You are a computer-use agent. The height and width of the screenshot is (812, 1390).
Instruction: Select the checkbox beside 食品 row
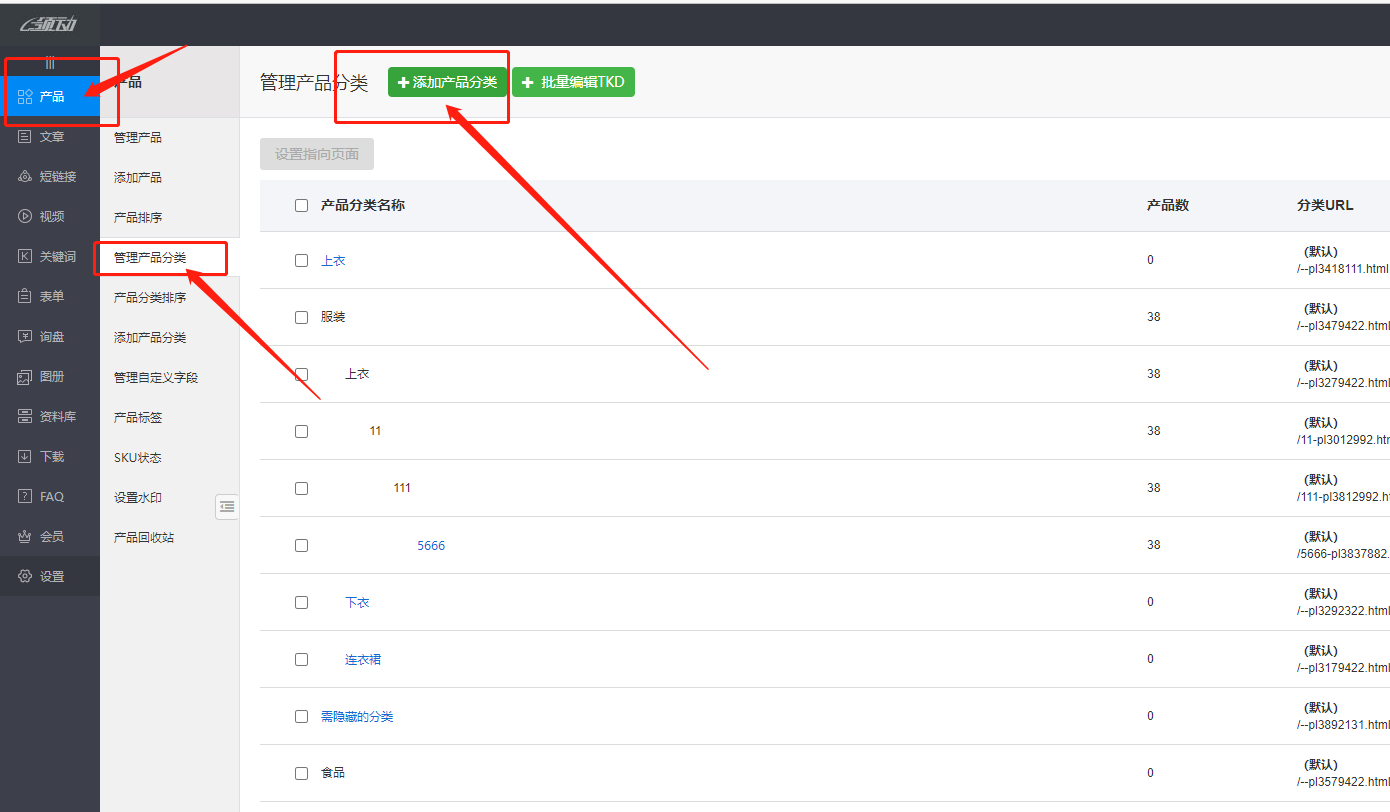point(301,774)
